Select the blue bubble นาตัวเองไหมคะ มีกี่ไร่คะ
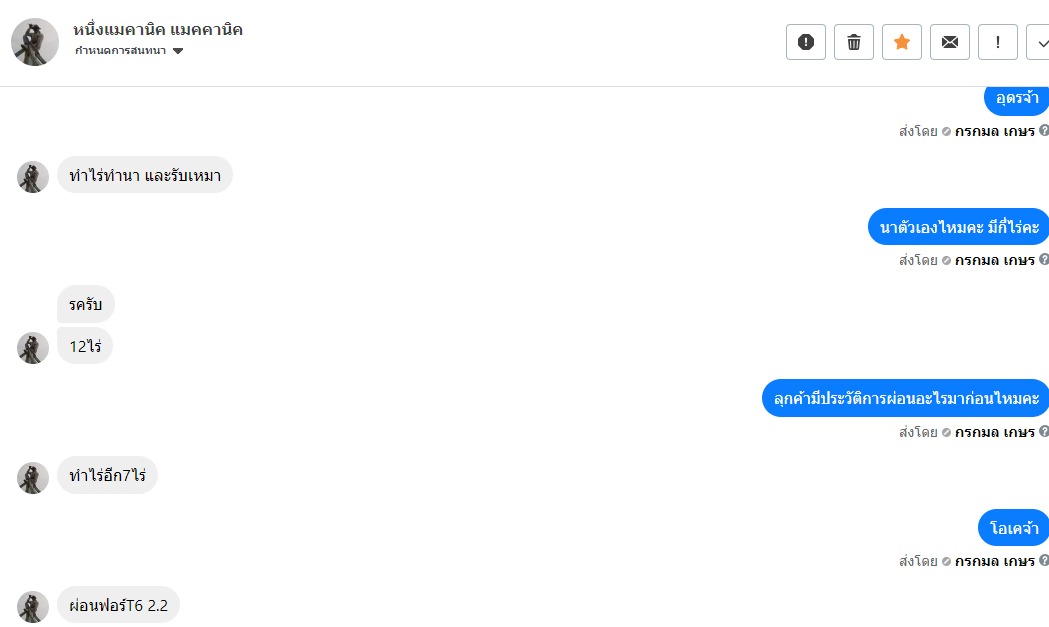The height and width of the screenshot is (627, 1049). (958, 227)
